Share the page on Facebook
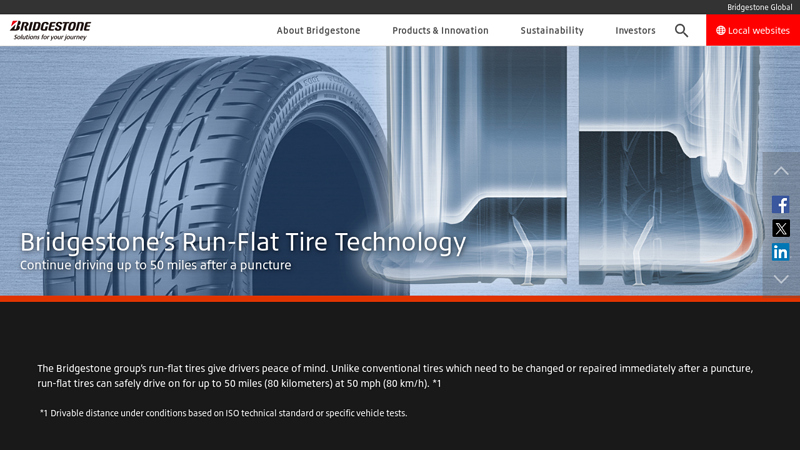 click(781, 205)
